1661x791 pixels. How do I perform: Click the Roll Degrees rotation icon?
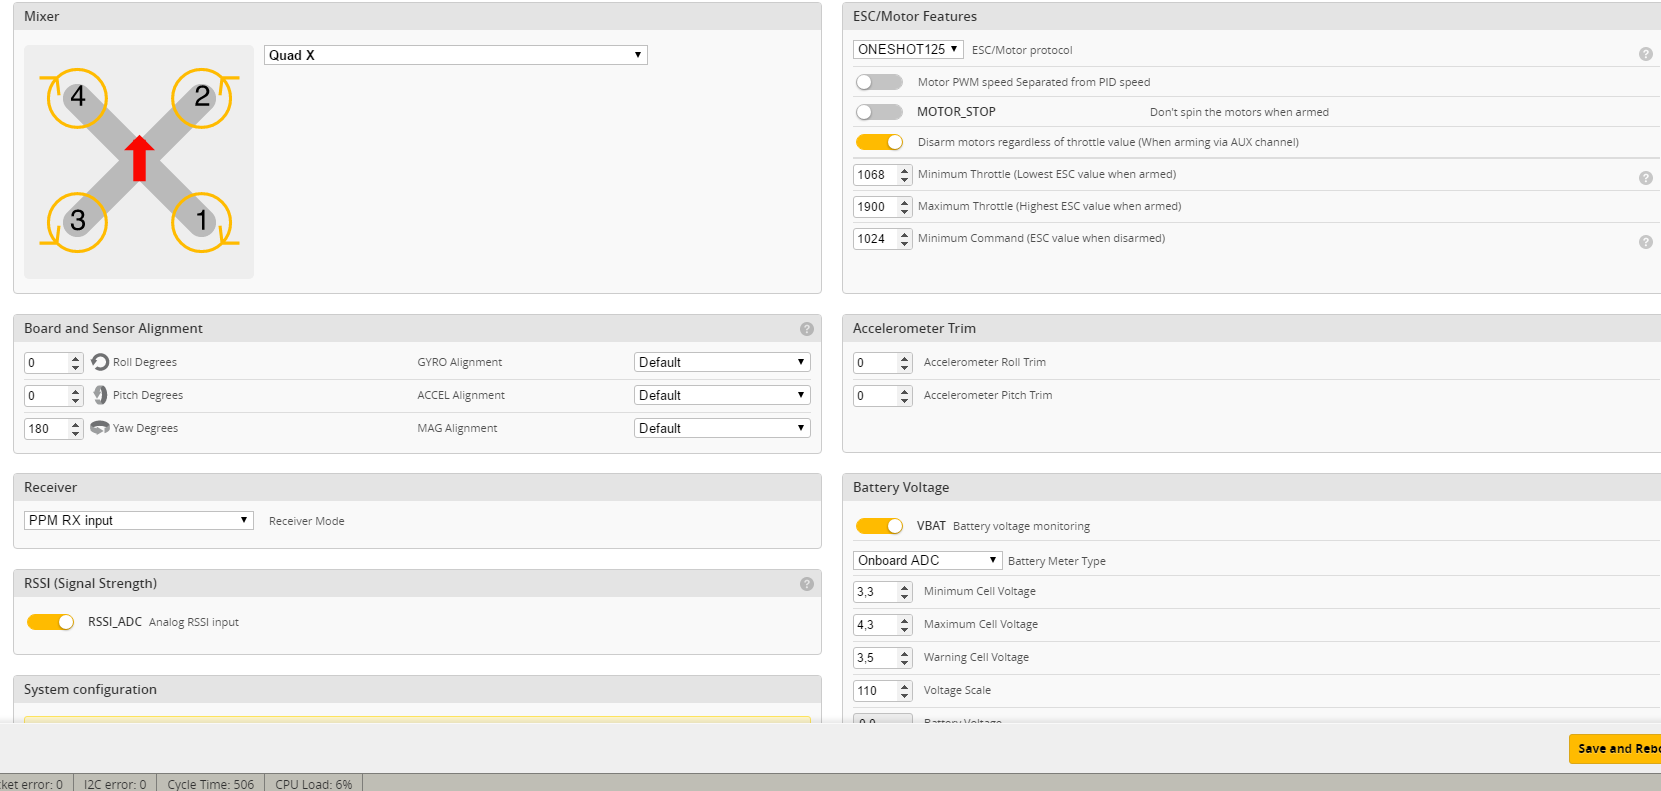(x=100, y=362)
